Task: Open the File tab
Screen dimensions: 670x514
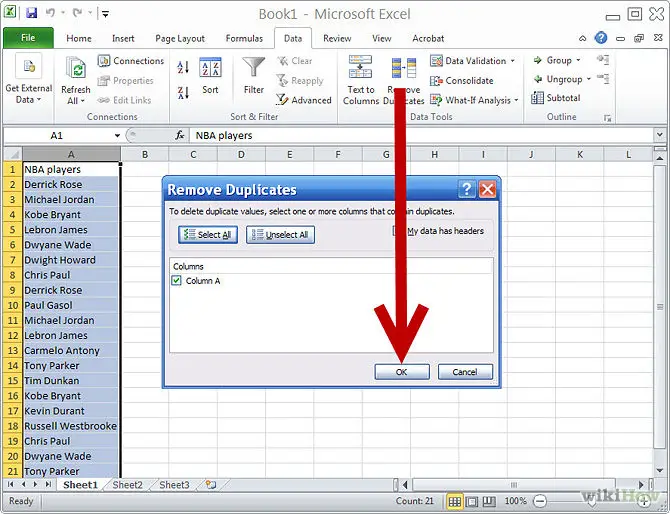Action: [x=28, y=38]
